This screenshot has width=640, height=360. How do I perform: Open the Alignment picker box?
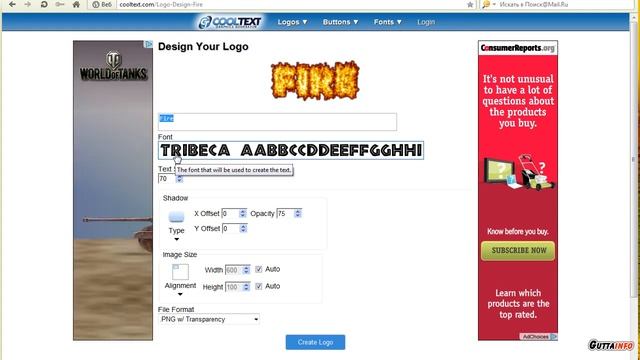tap(180, 272)
